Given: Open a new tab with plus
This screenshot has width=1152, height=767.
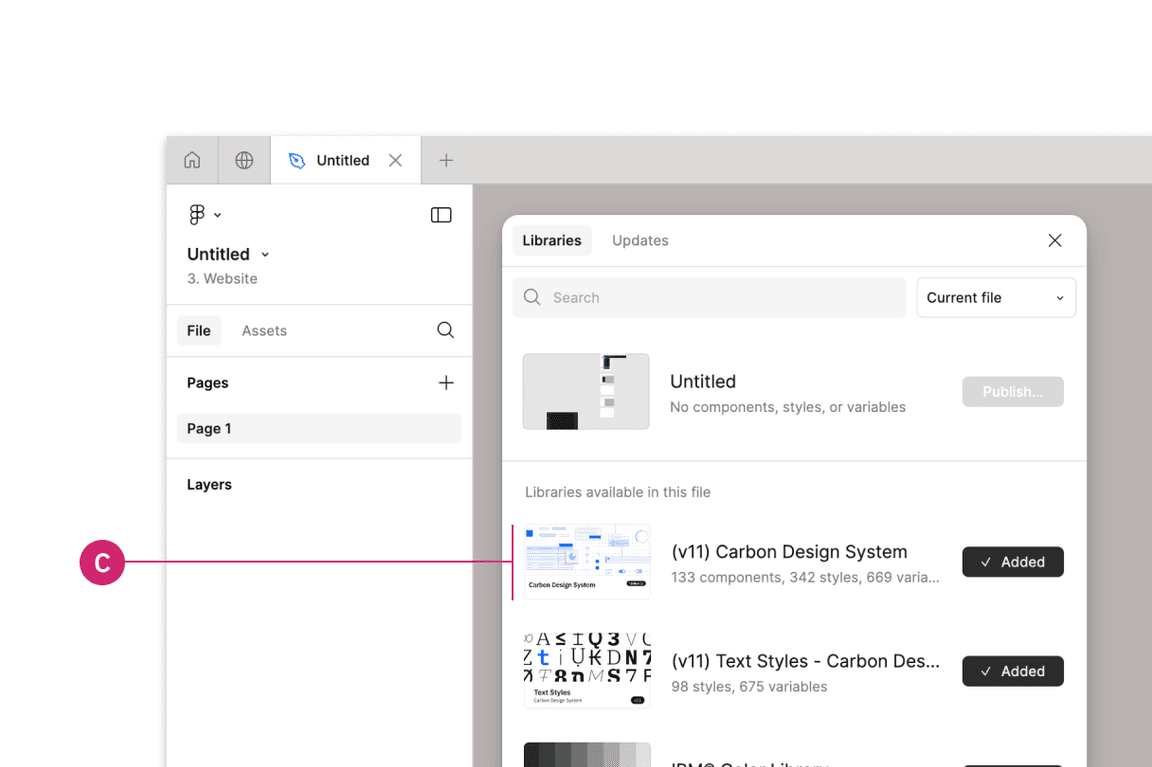Looking at the screenshot, I should pos(446,160).
